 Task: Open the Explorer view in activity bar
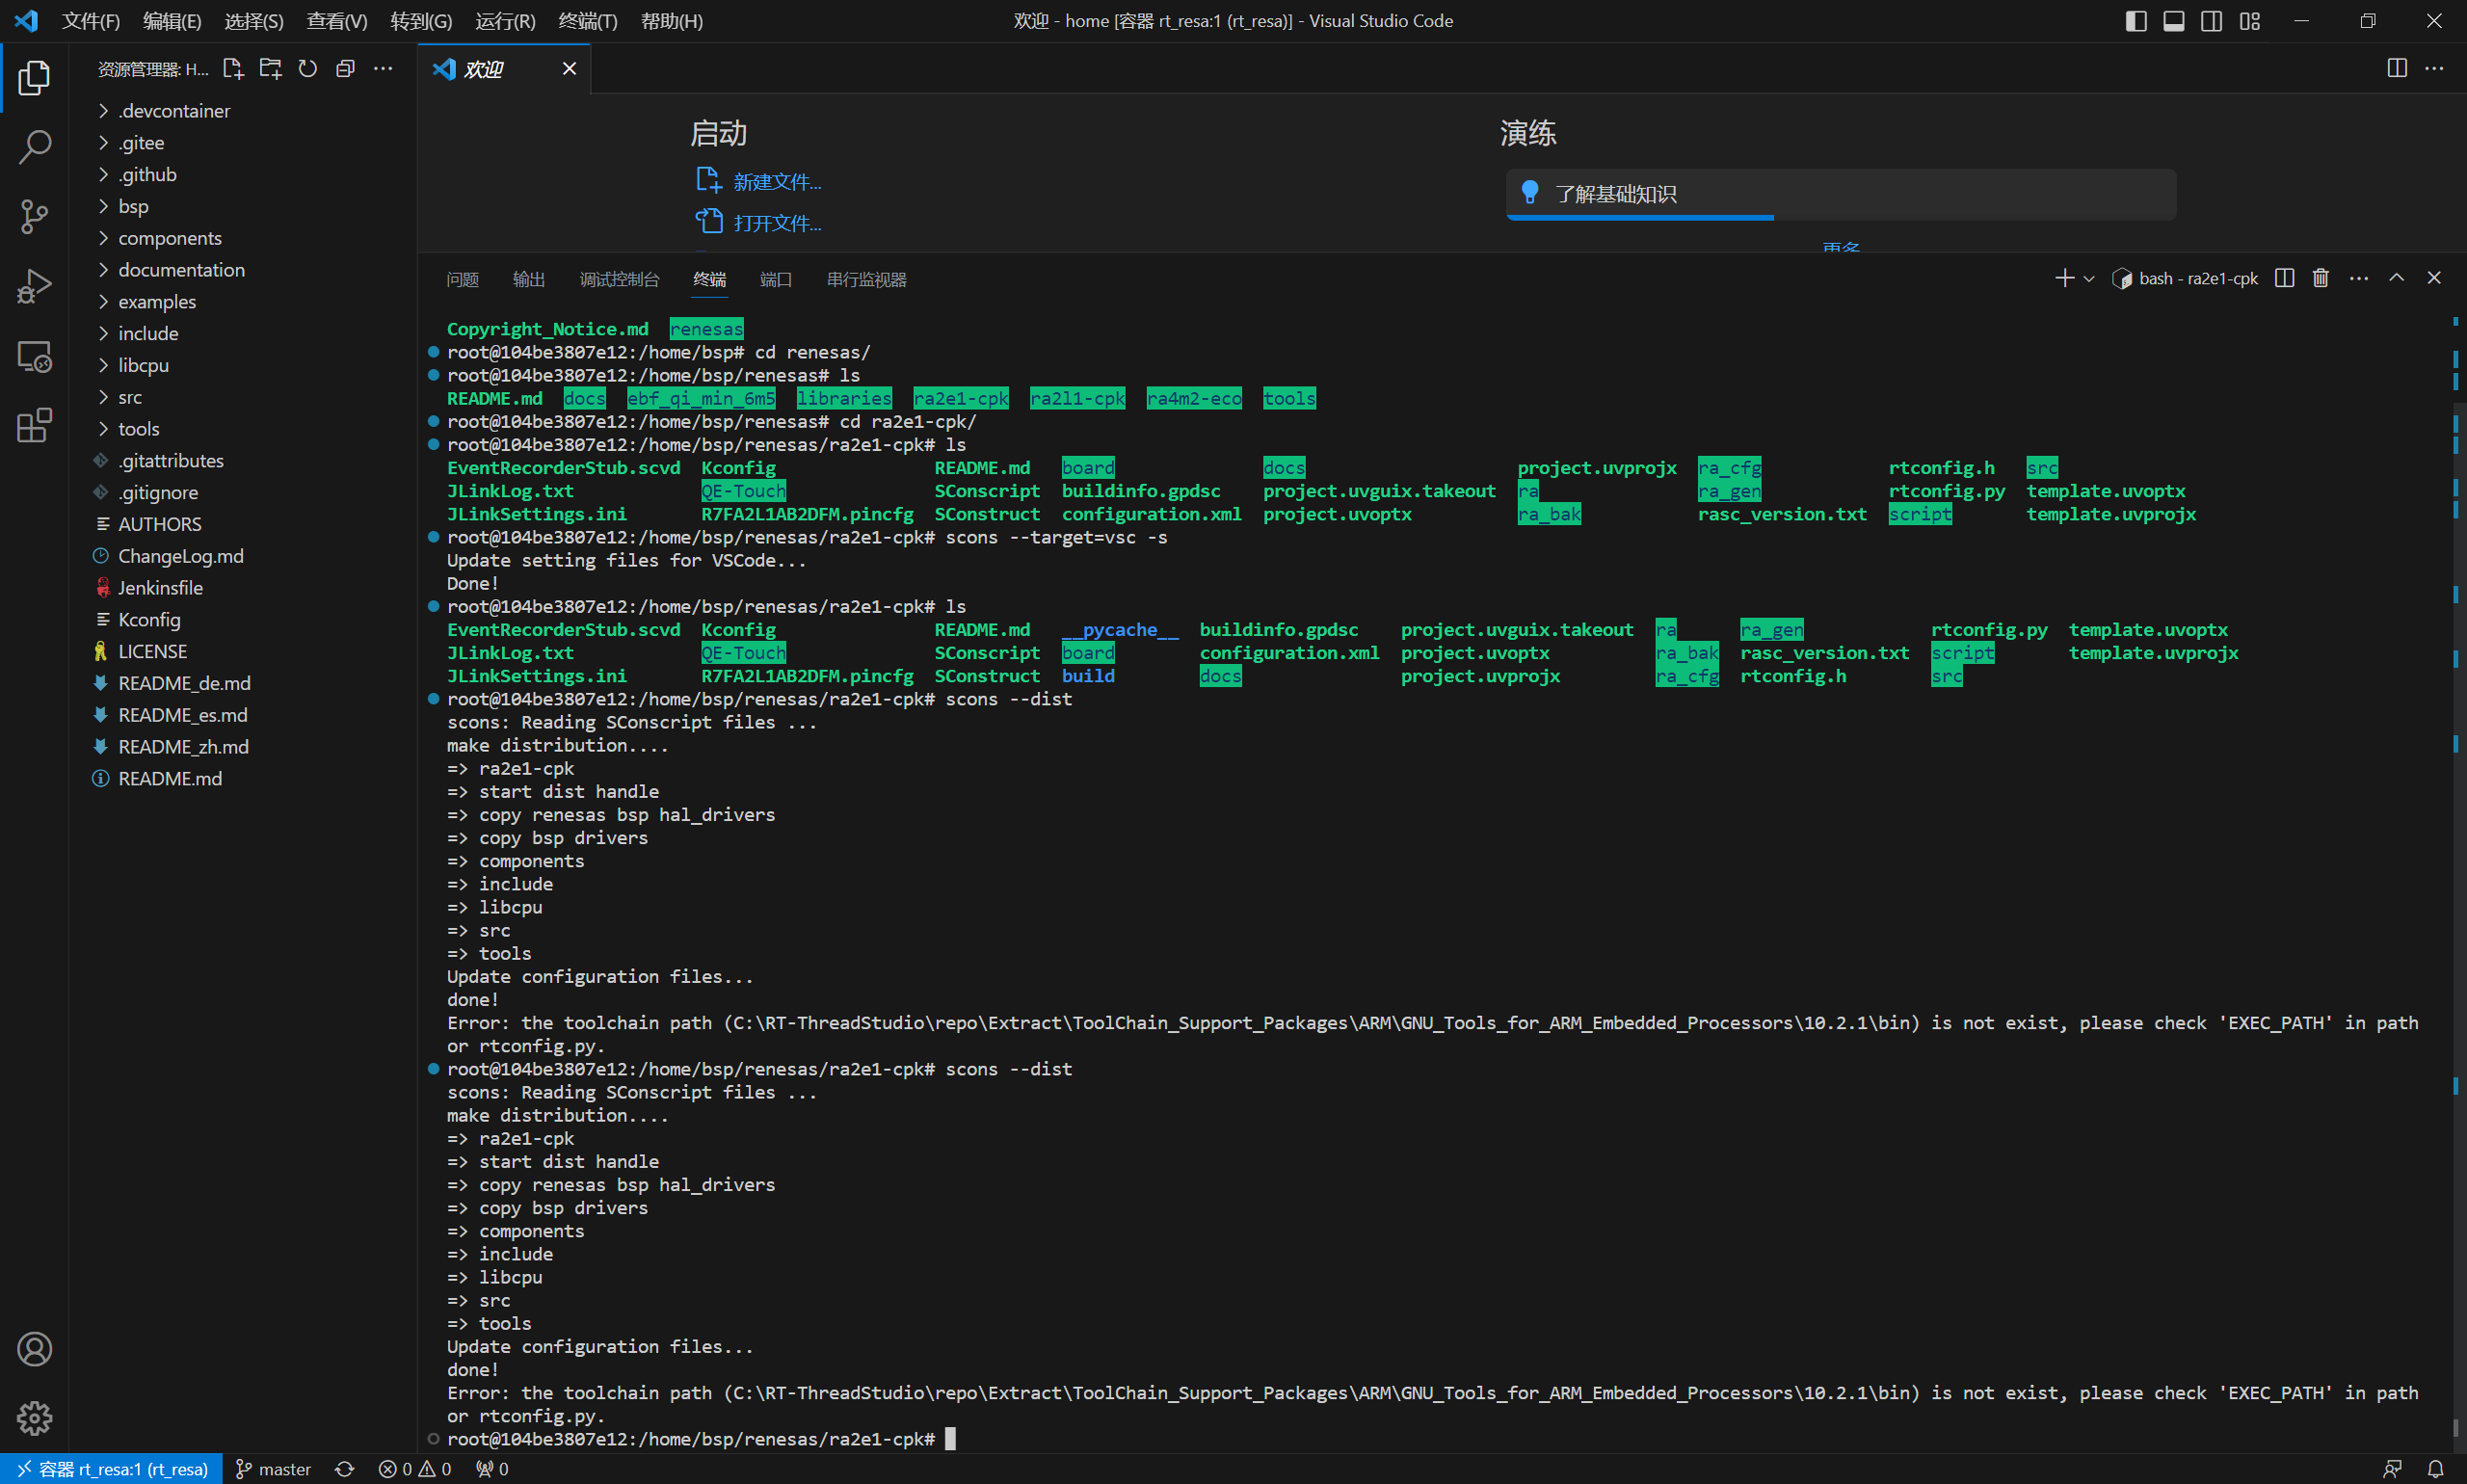[x=34, y=77]
